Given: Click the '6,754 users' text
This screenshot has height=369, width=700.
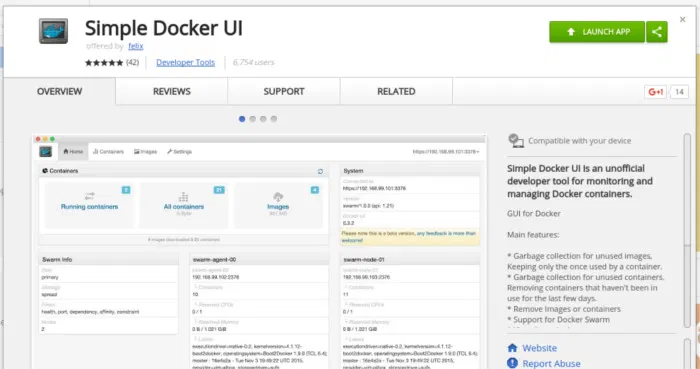Looking at the screenshot, I should click(254, 62).
